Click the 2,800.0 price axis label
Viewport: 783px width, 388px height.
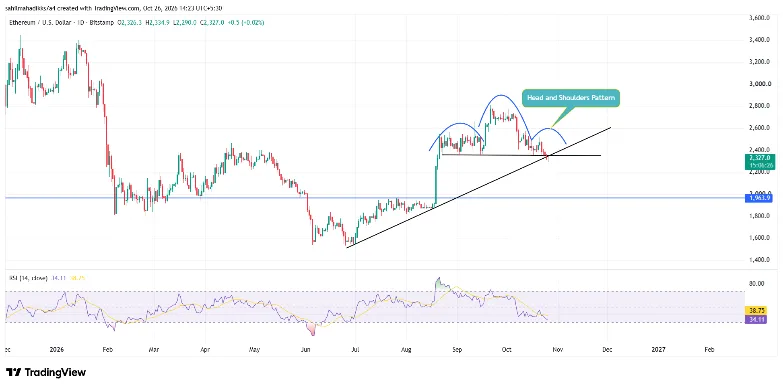761,106
